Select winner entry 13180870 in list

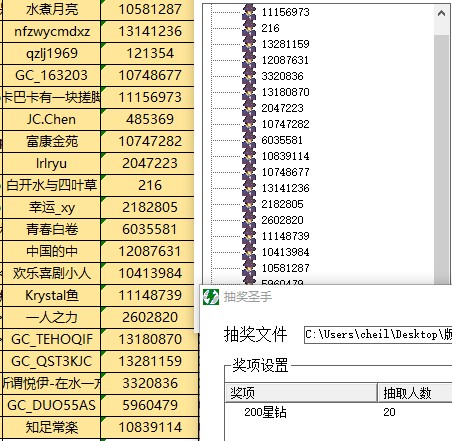(285, 92)
